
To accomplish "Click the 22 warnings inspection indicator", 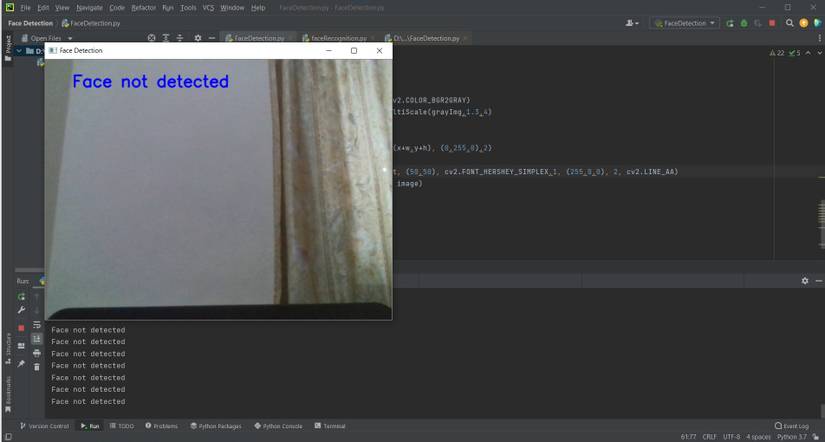I will click(777, 53).
